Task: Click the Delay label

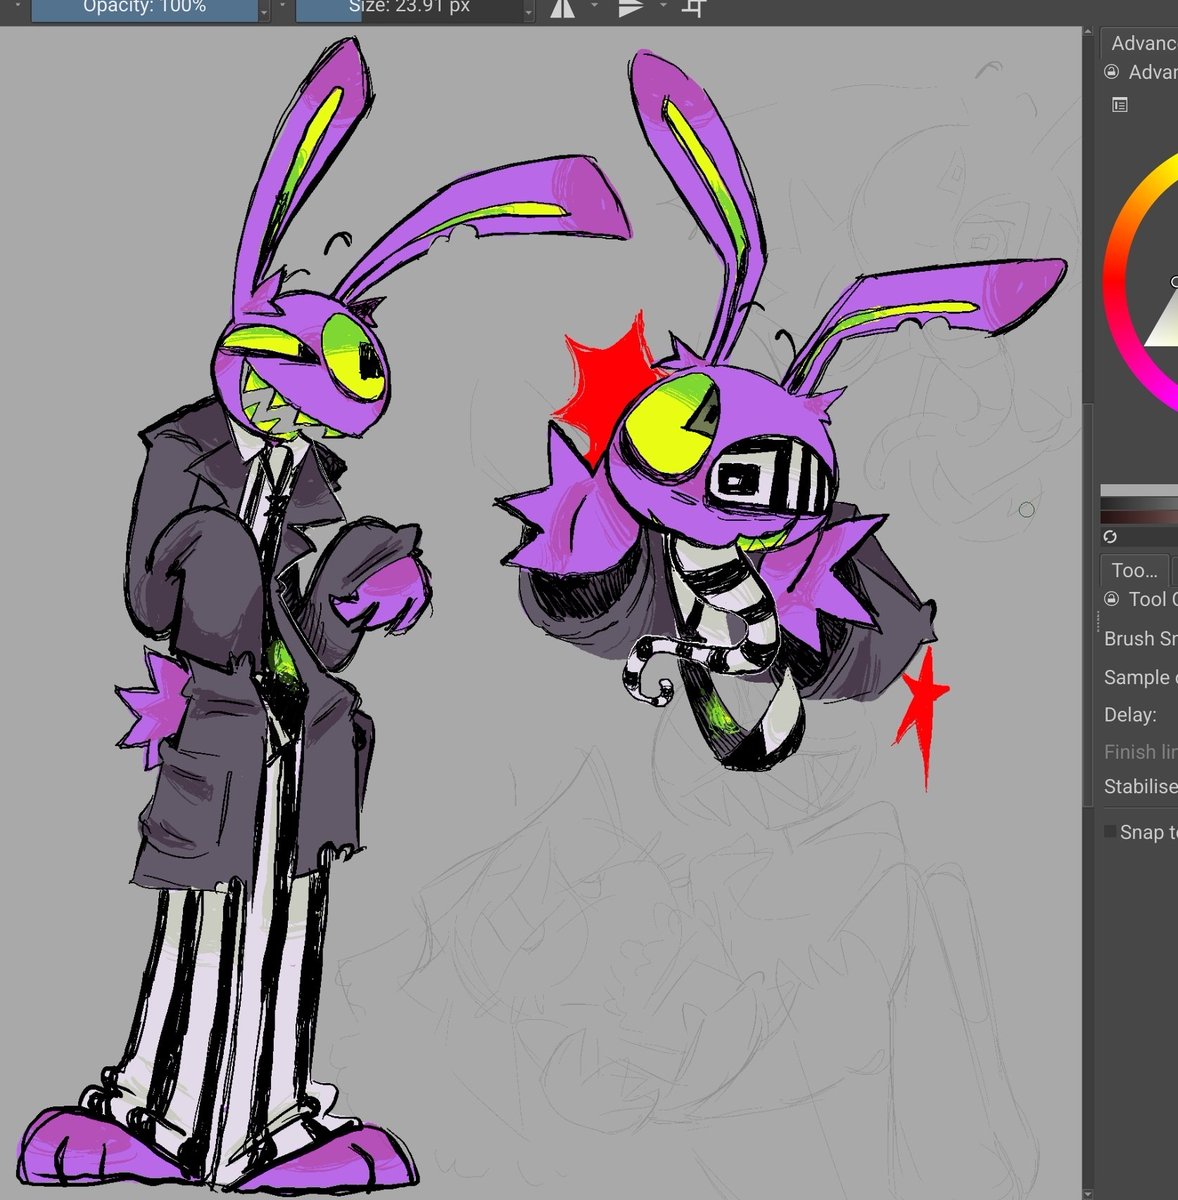Action: (1130, 715)
